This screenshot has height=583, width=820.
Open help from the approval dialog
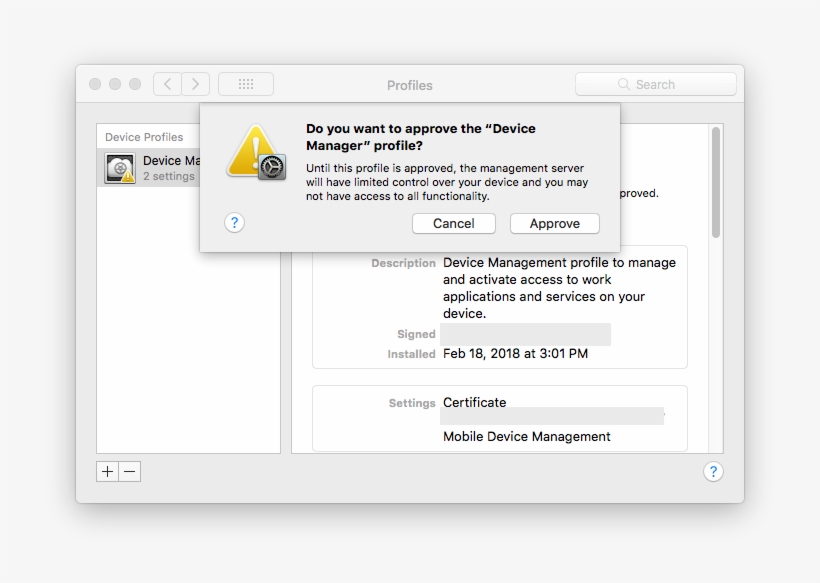[234, 223]
